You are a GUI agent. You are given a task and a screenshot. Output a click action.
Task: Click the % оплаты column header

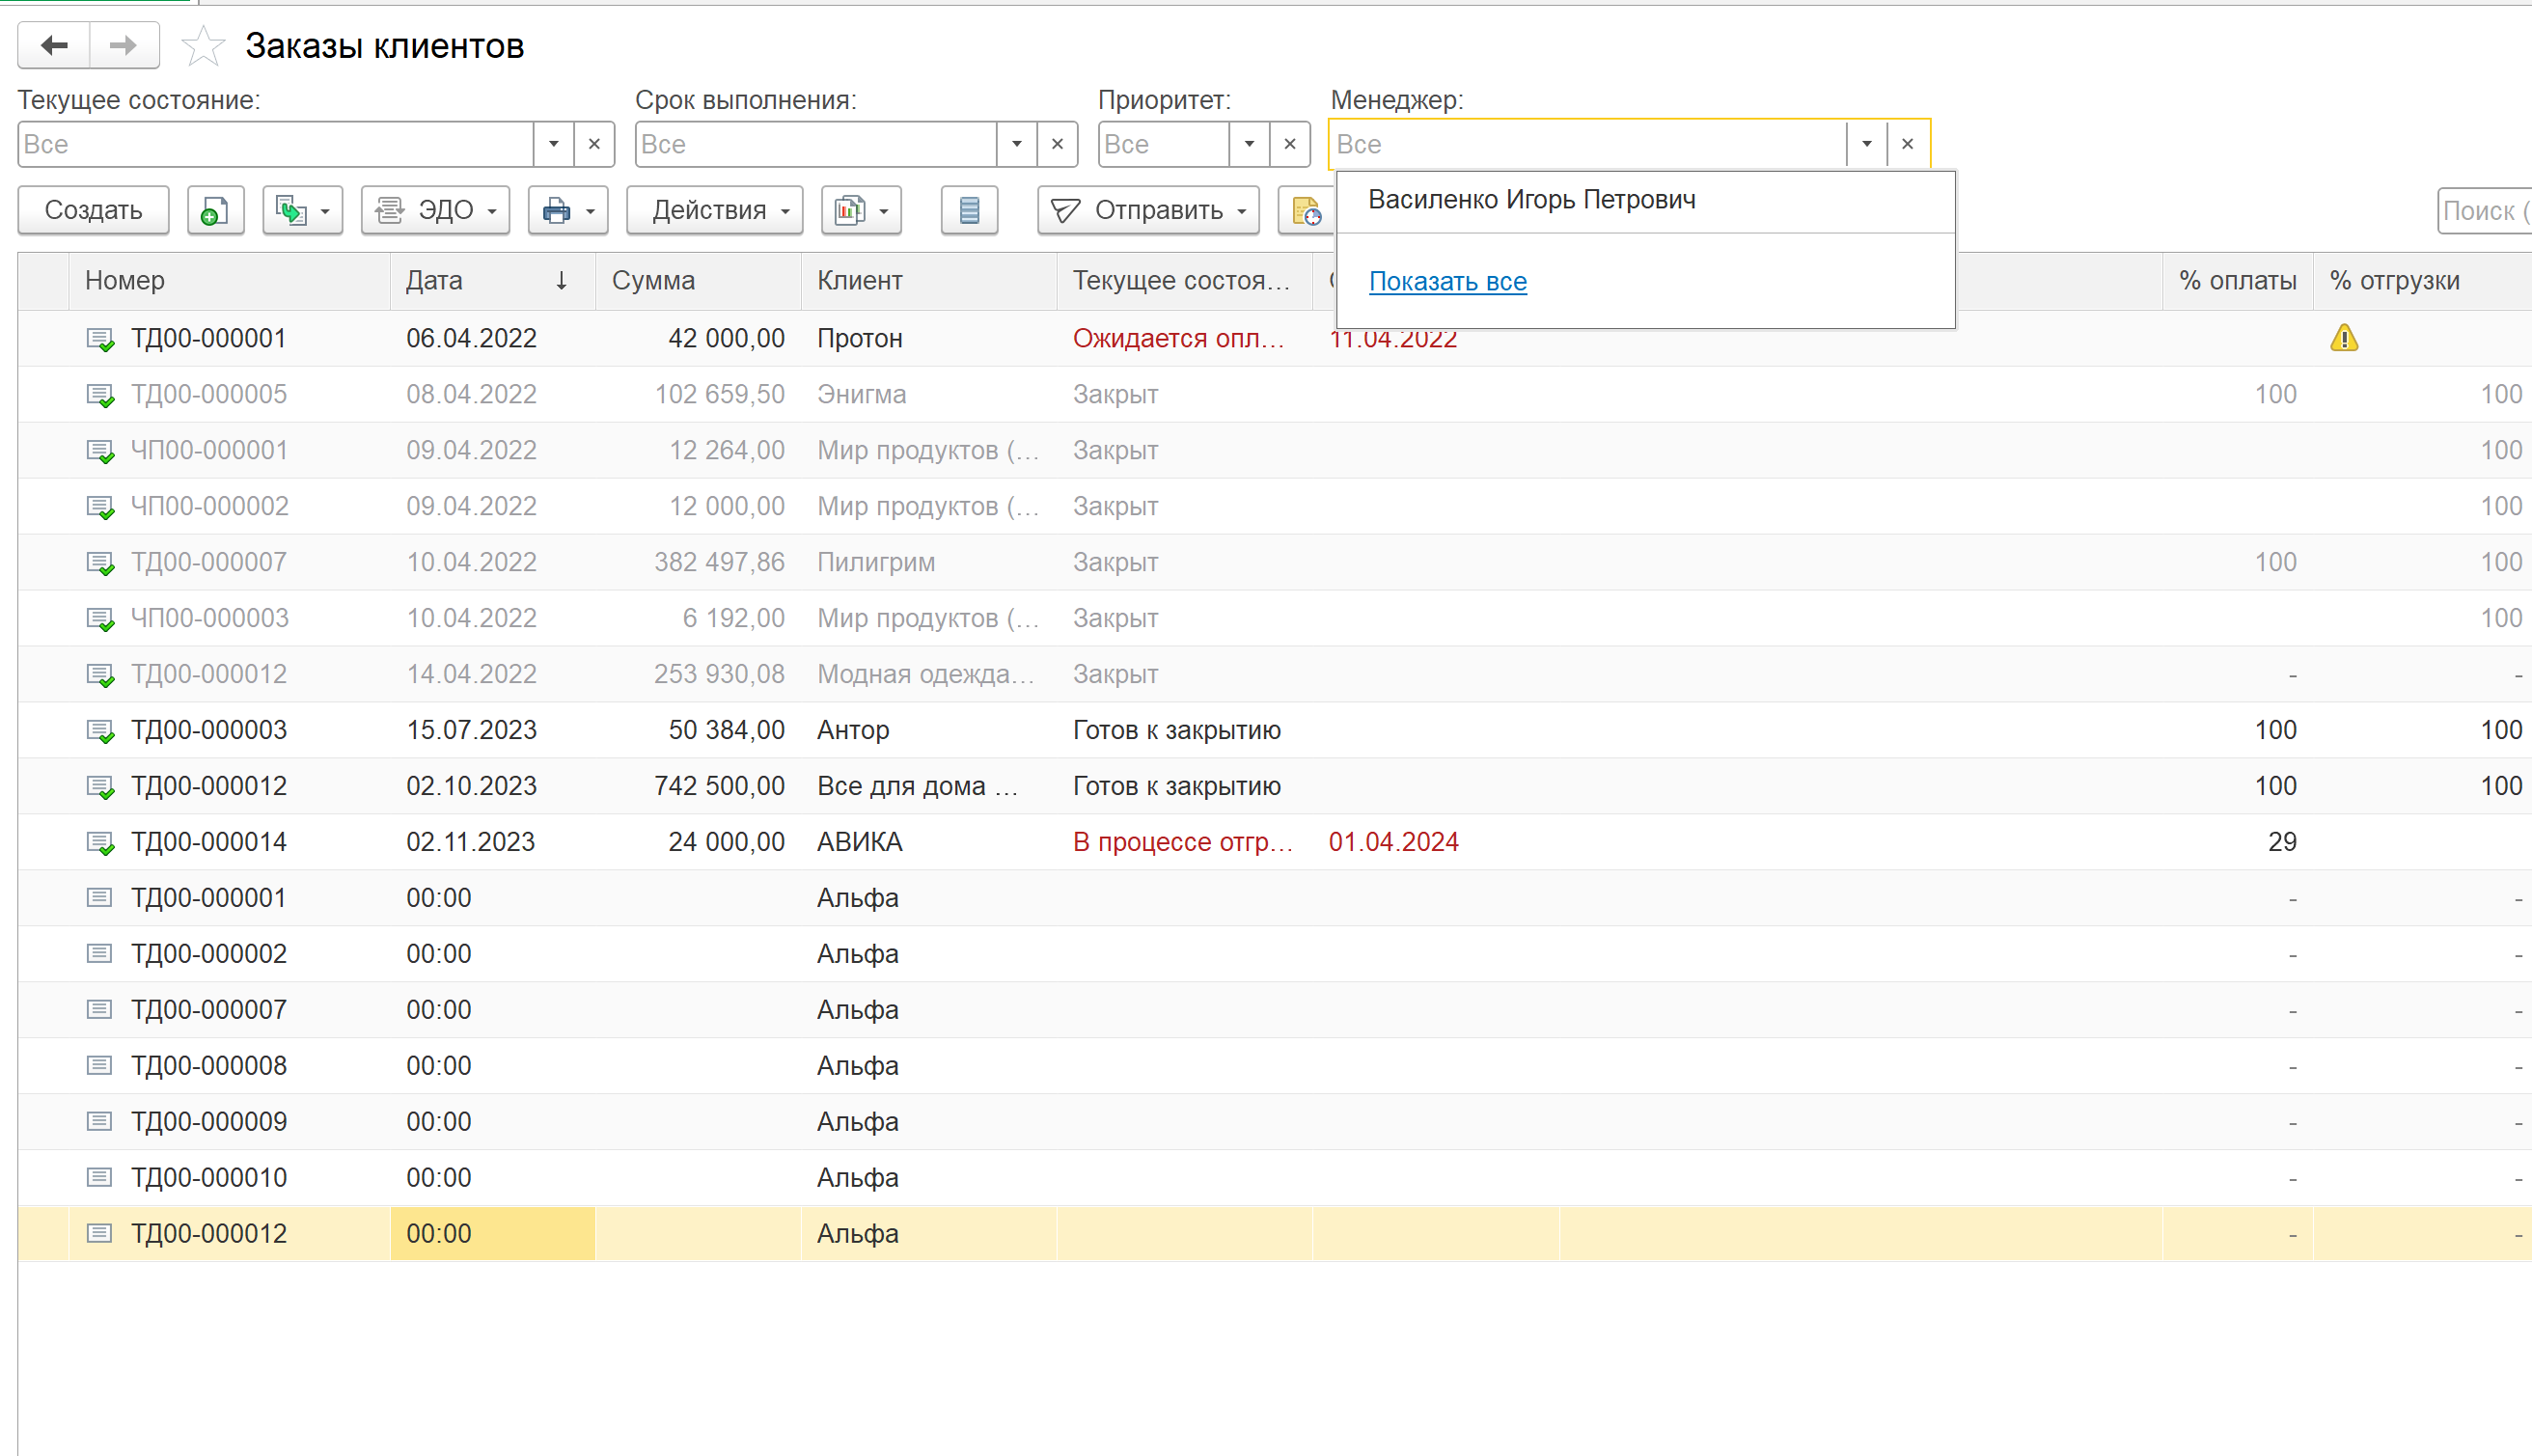(x=2237, y=281)
